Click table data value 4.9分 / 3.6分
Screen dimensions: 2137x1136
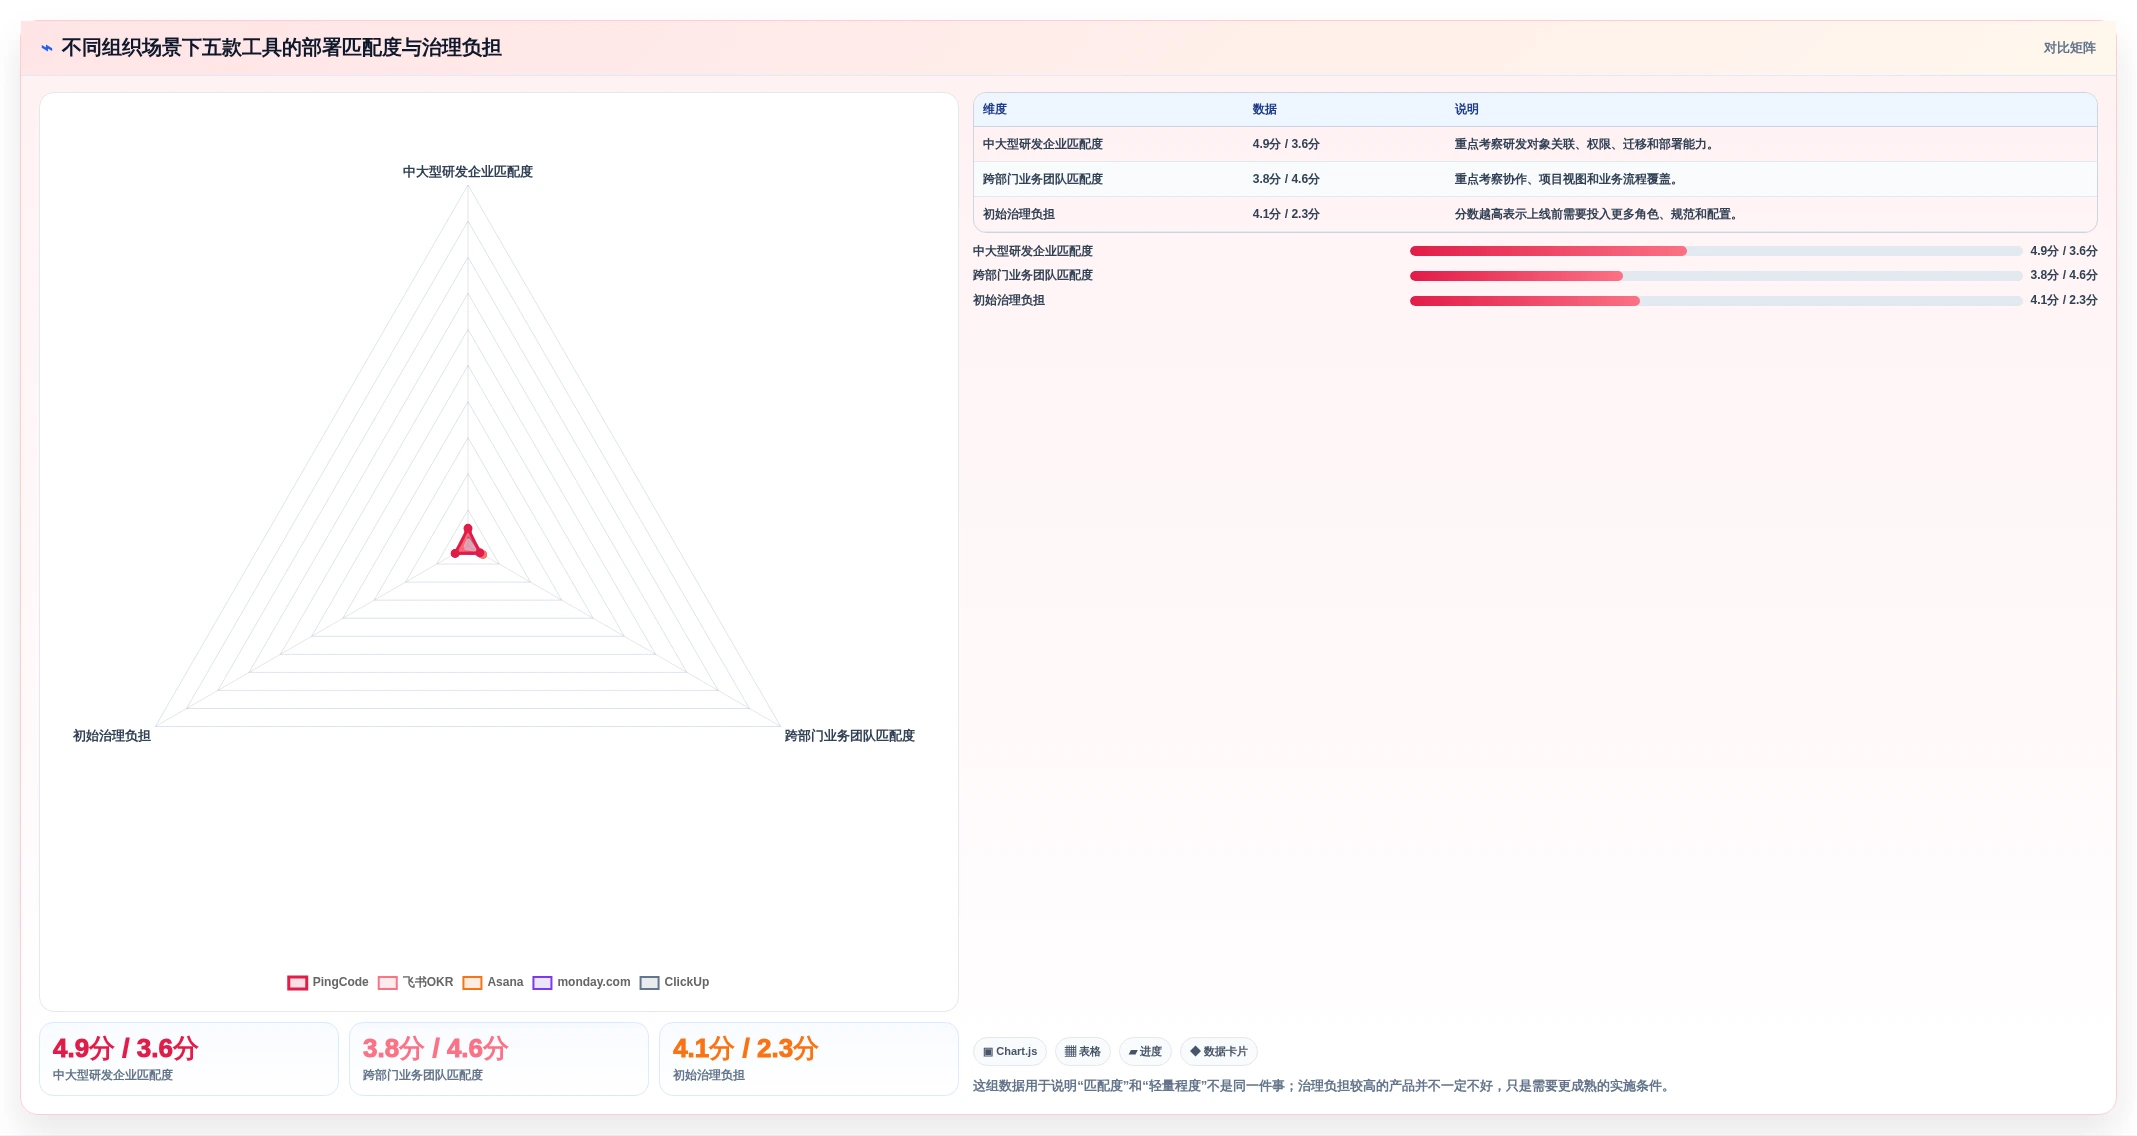click(1286, 145)
